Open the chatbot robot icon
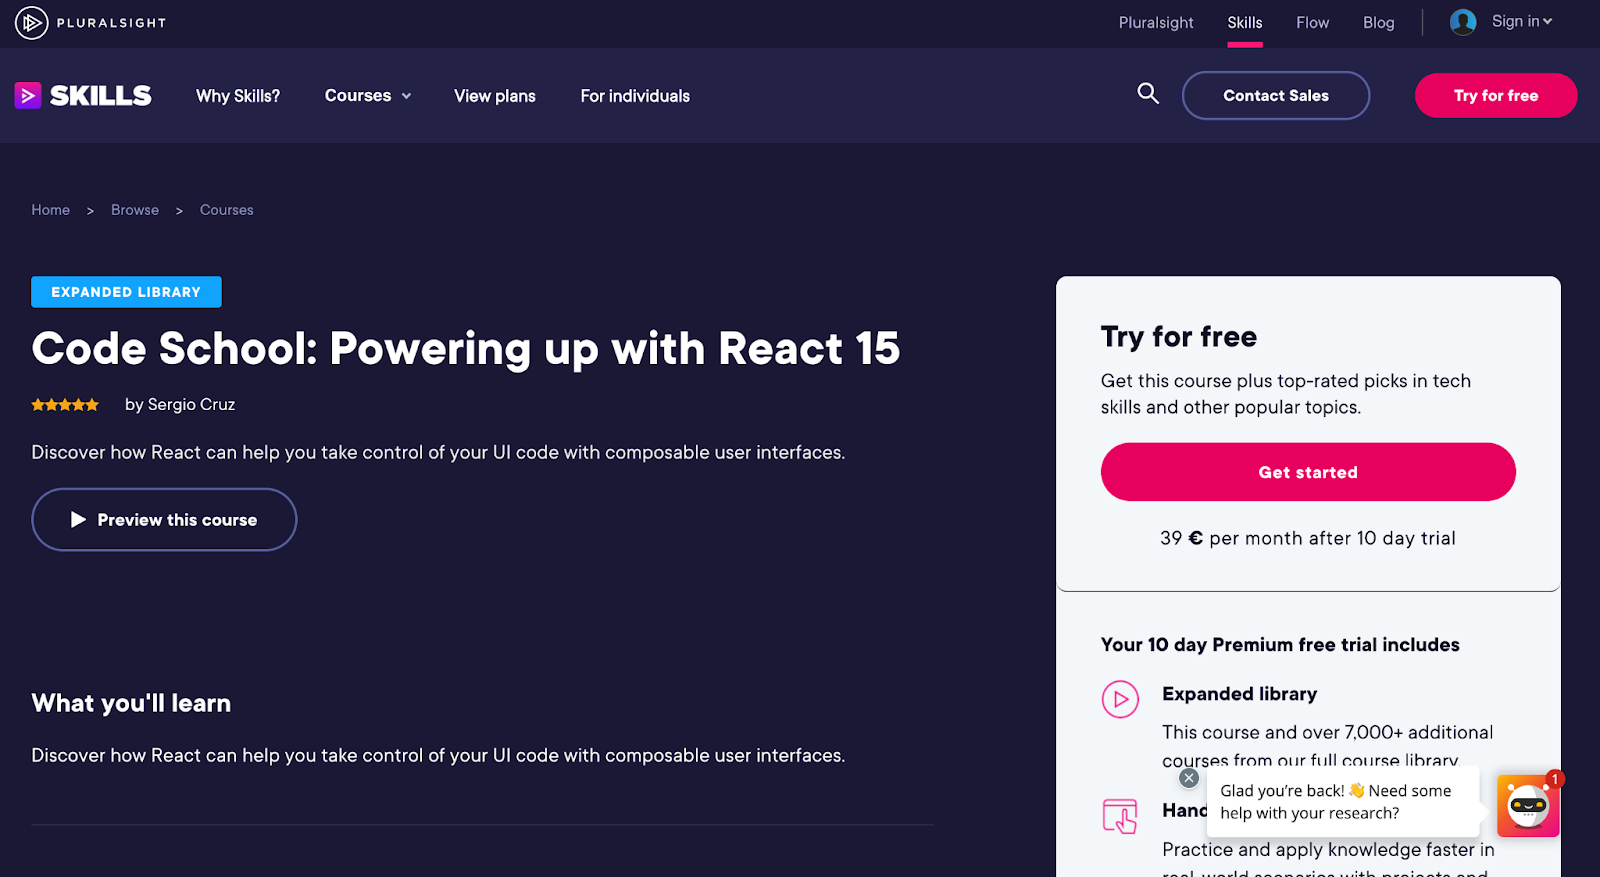The image size is (1600, 877). 1528,805
